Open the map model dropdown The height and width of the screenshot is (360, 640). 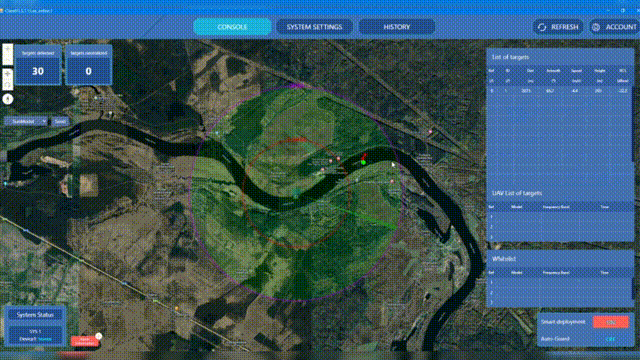[26, 121]
